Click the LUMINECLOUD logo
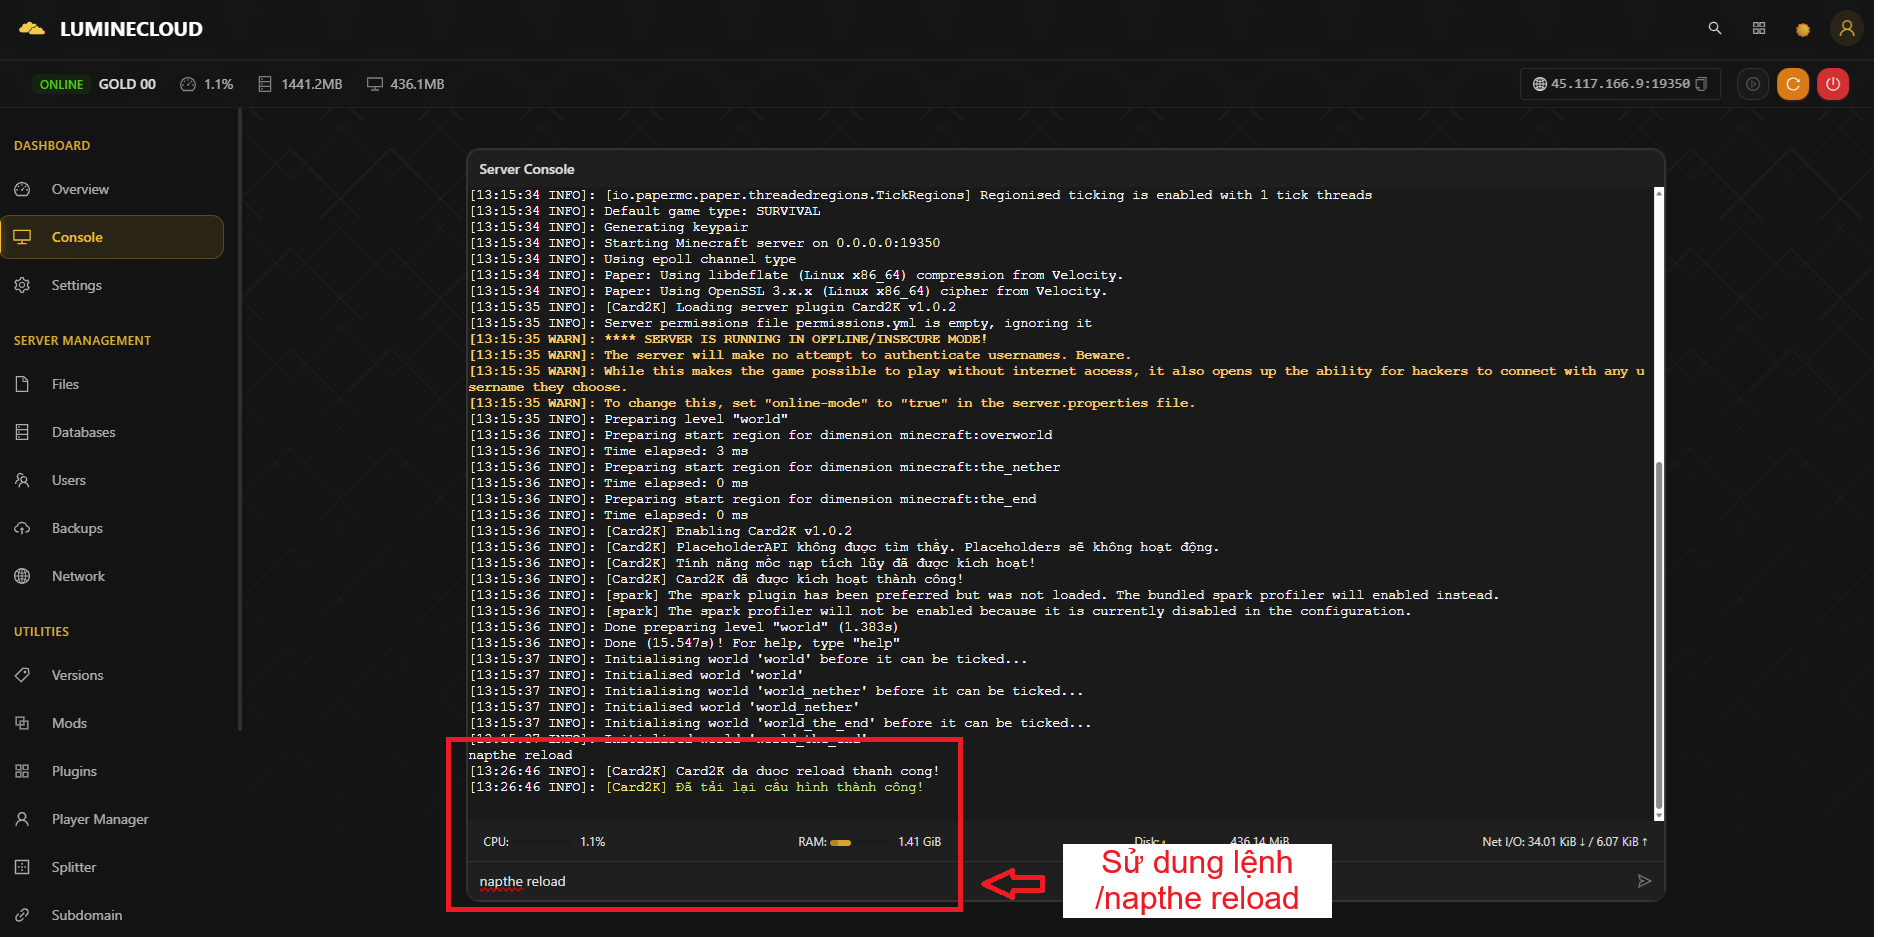 click(x=111, y=29)
